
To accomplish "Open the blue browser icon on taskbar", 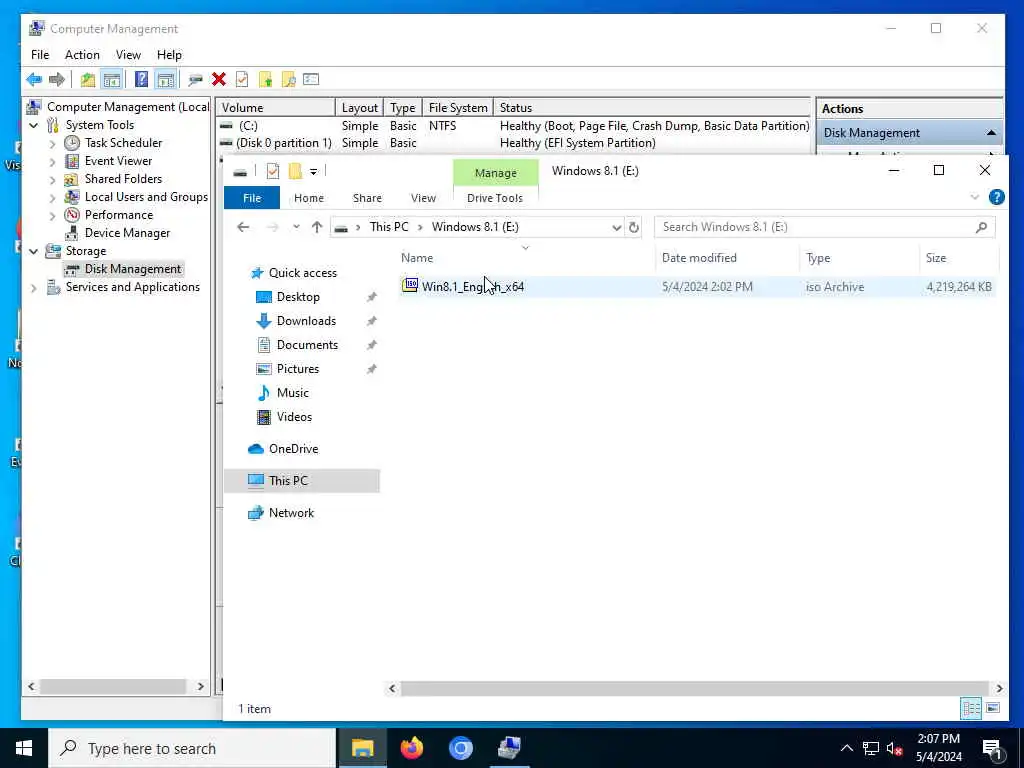I will [460, 748].
